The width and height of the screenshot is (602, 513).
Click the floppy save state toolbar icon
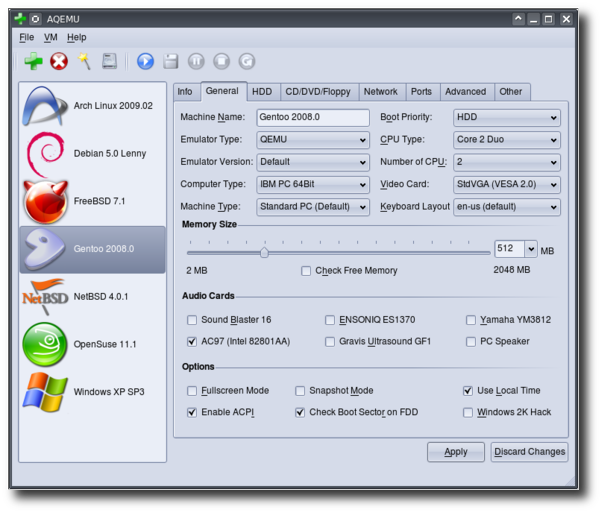pos(170,61)
